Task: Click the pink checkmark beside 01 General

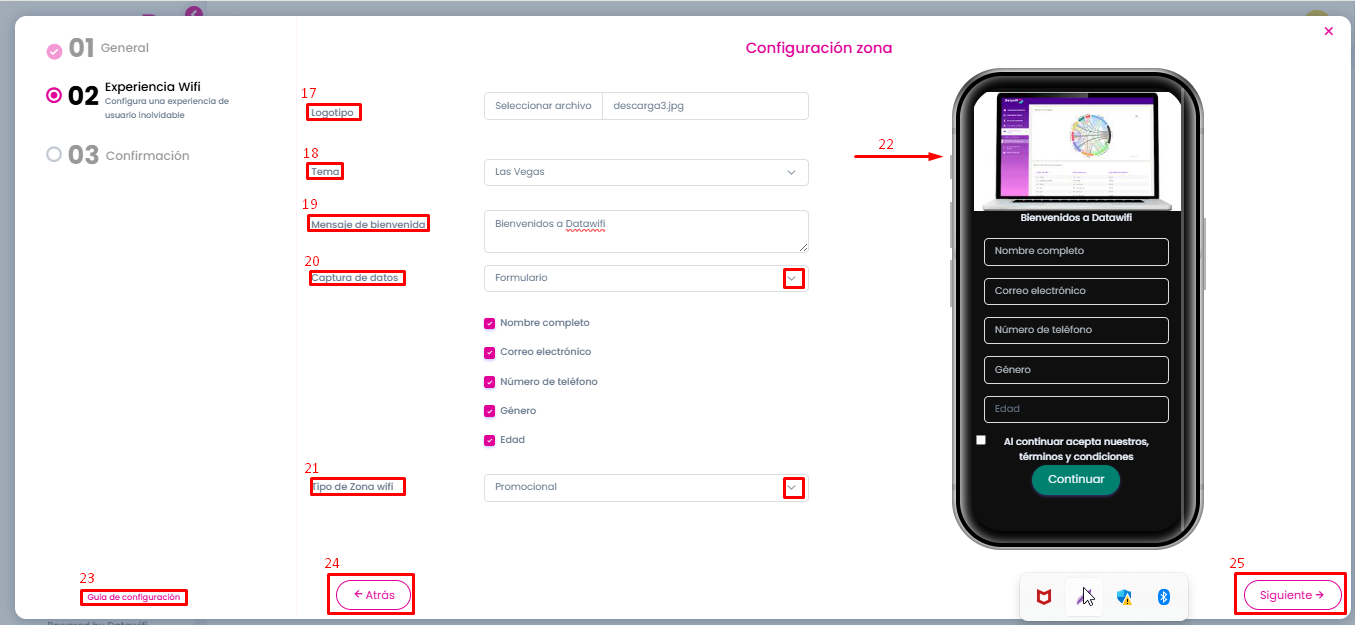Action: tap(54, 51)
